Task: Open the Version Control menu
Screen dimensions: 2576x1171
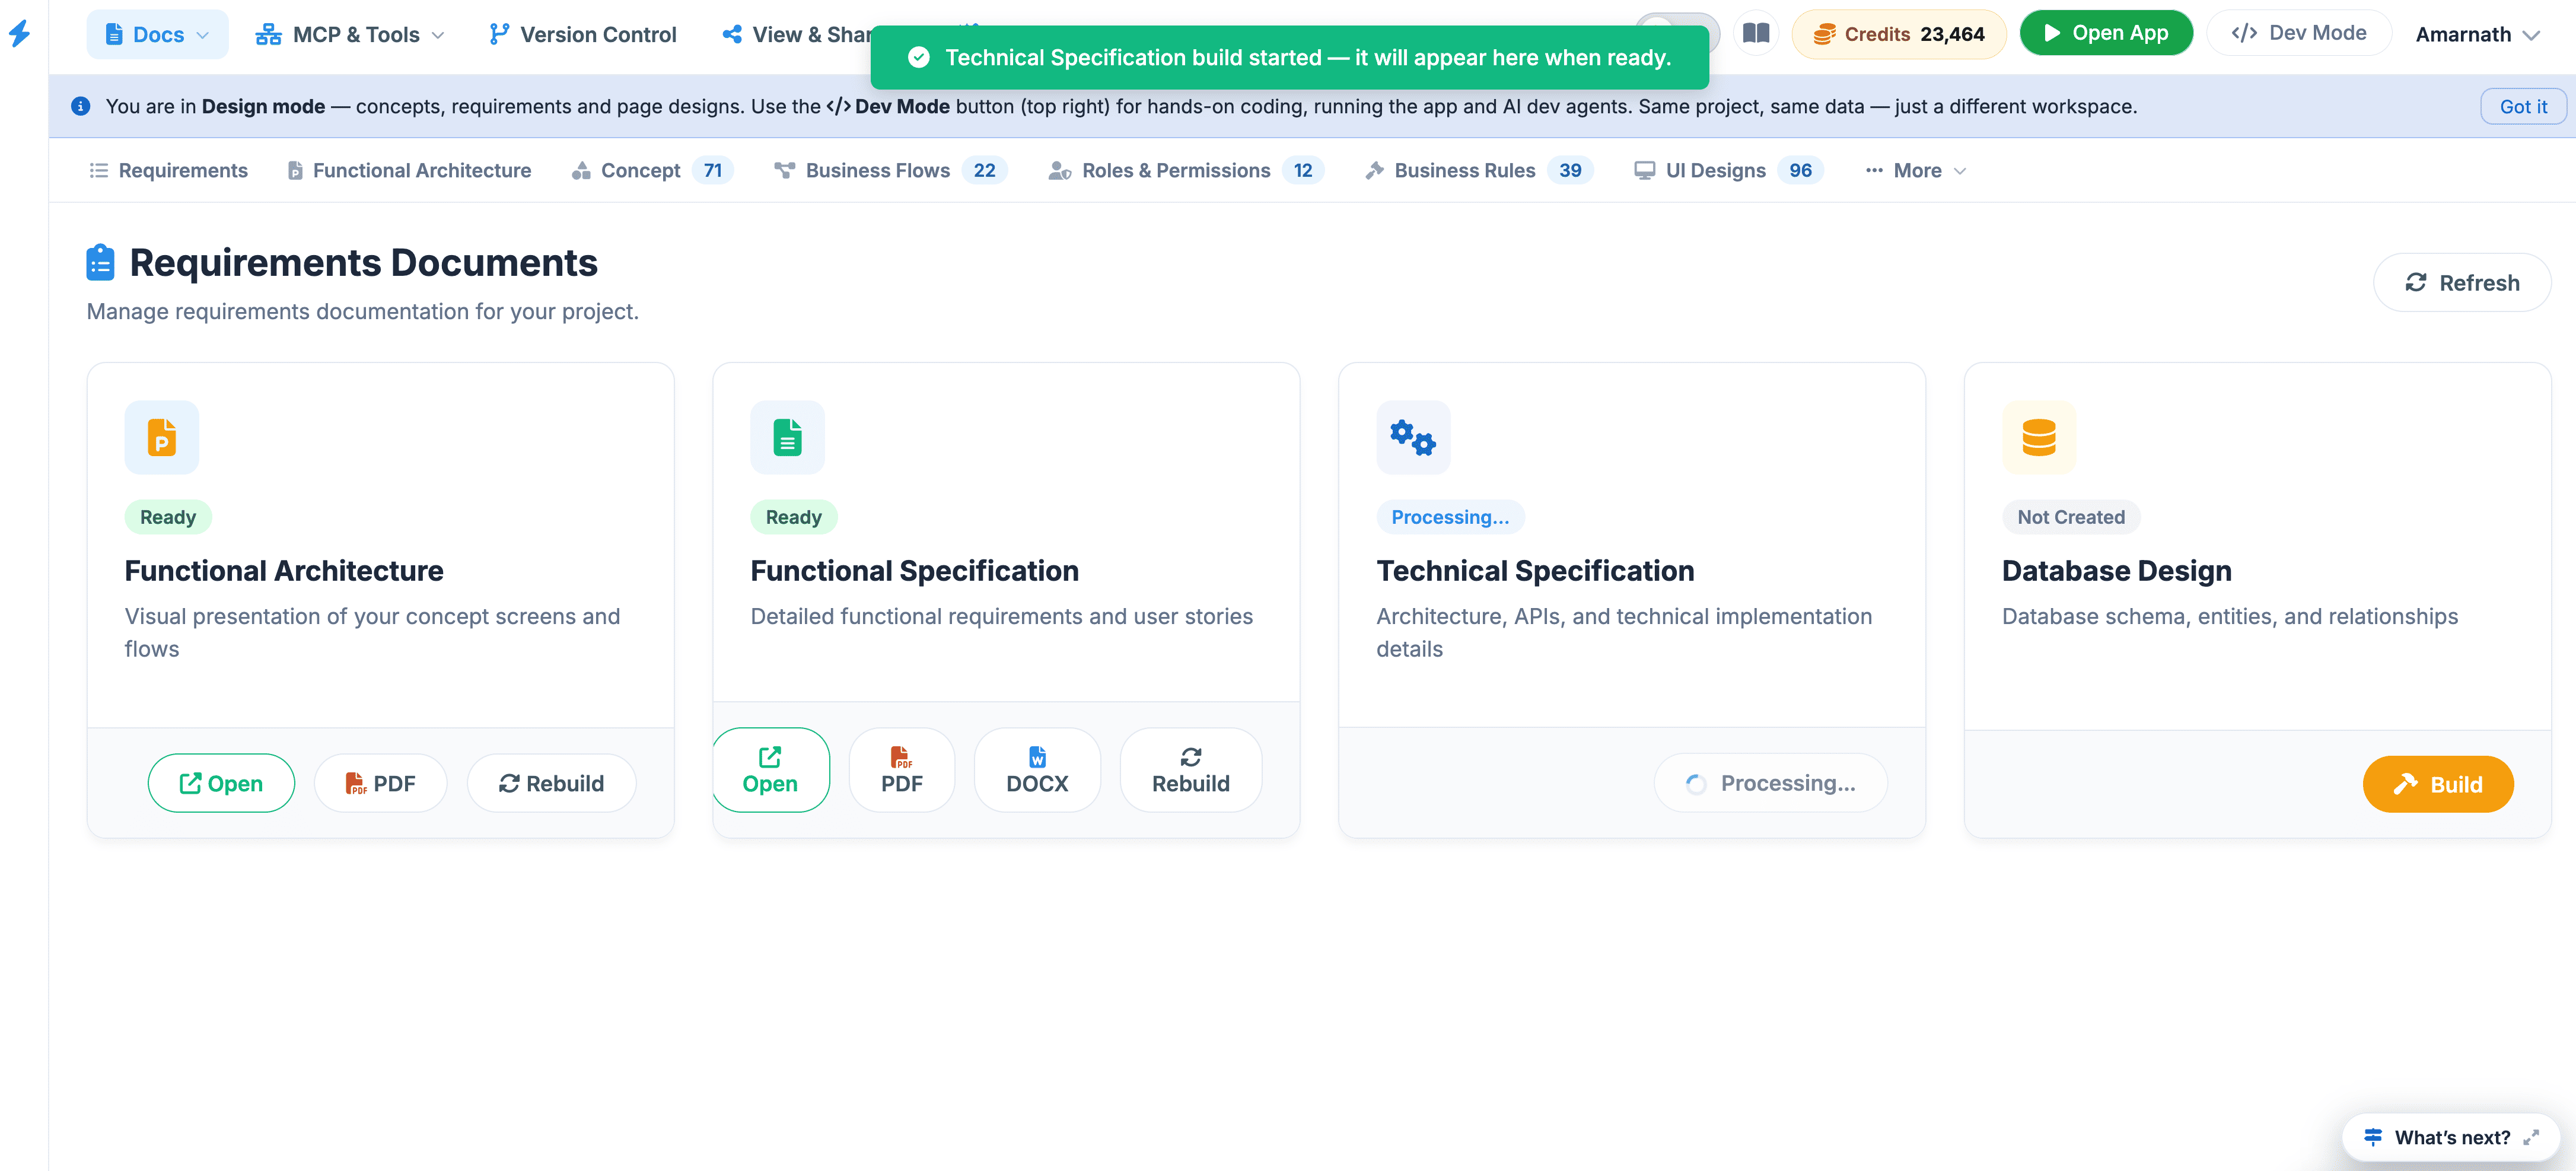Action: click(x=582, y=35)
